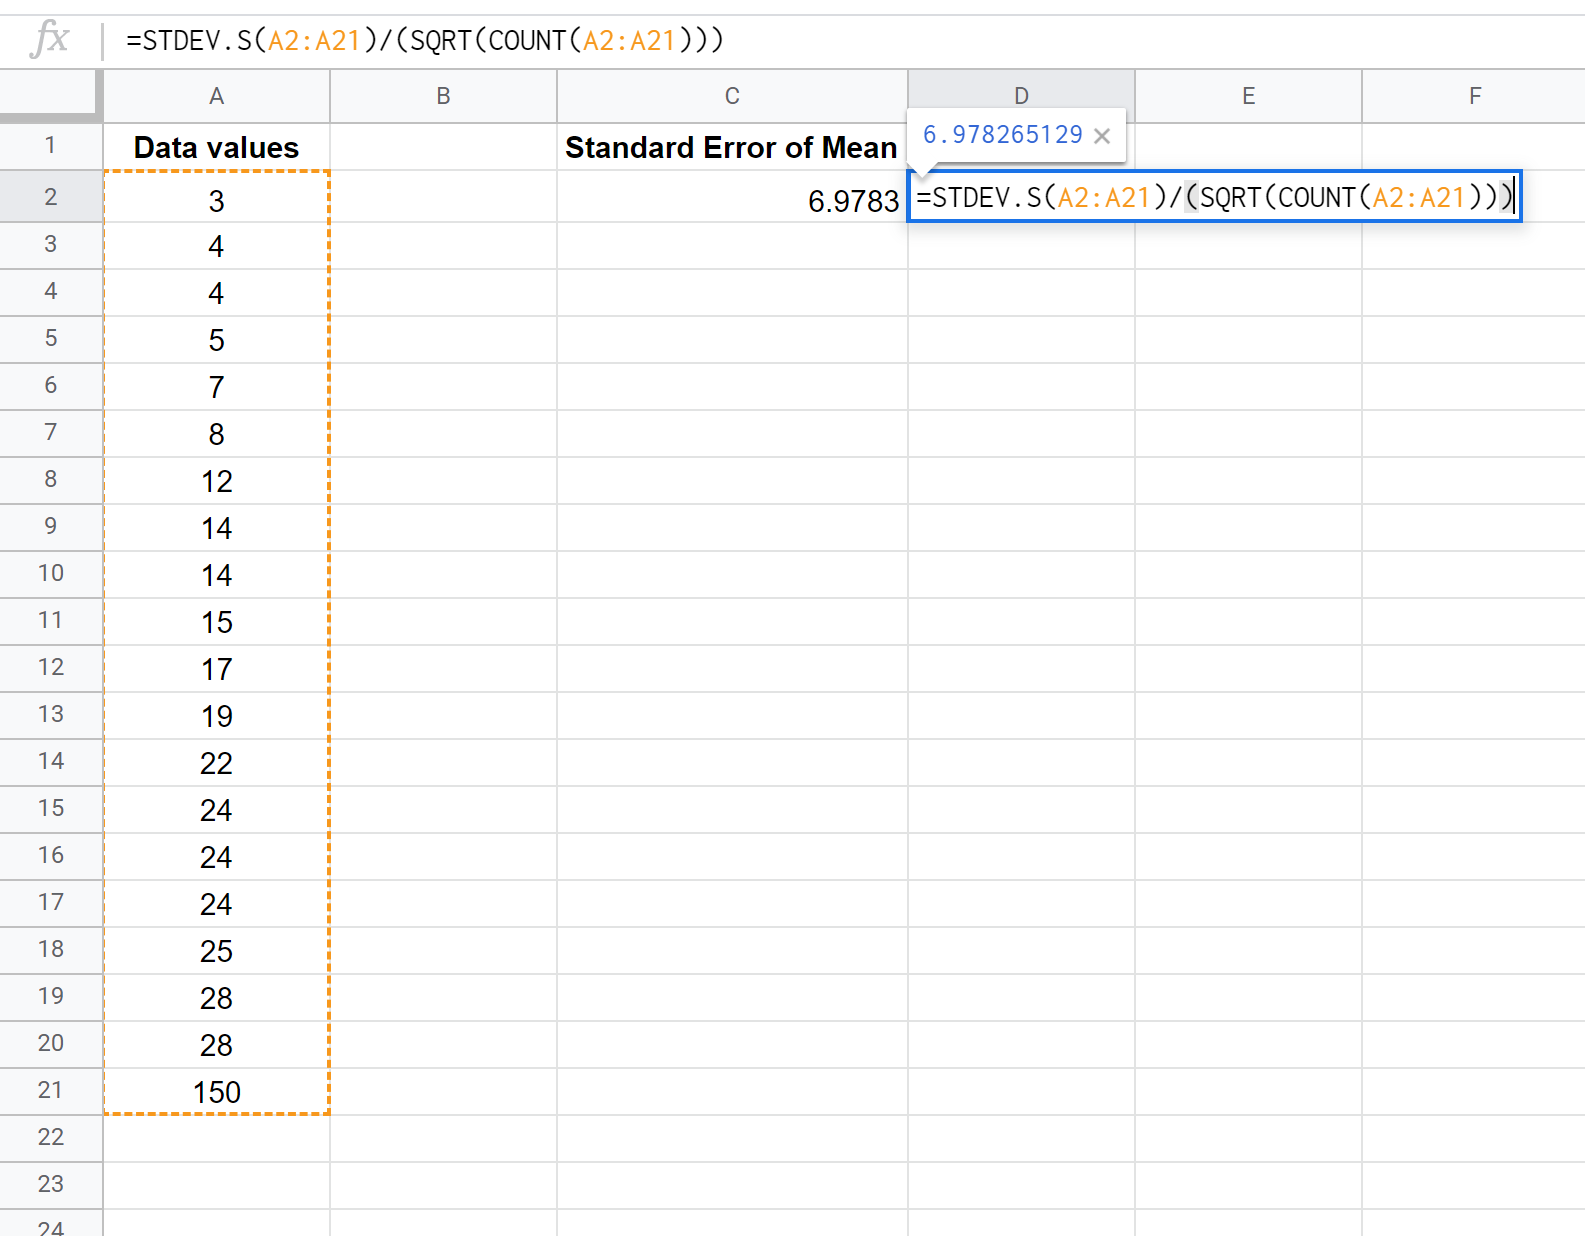Click the 6.978265129 preview value
The image size is (1585, 1236).
pos(1002,135)
